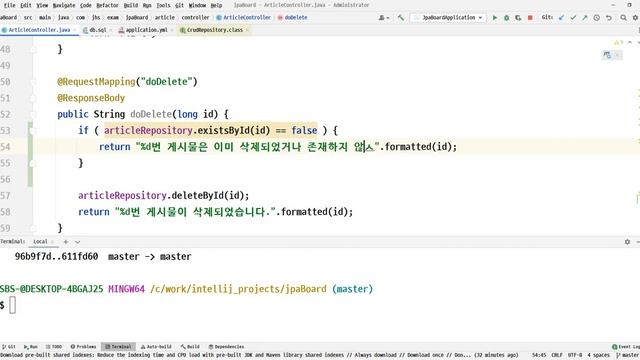This screenshot has width=640, height=360.
Task: Click in the terminal command prompt
Action: [13, 305]
